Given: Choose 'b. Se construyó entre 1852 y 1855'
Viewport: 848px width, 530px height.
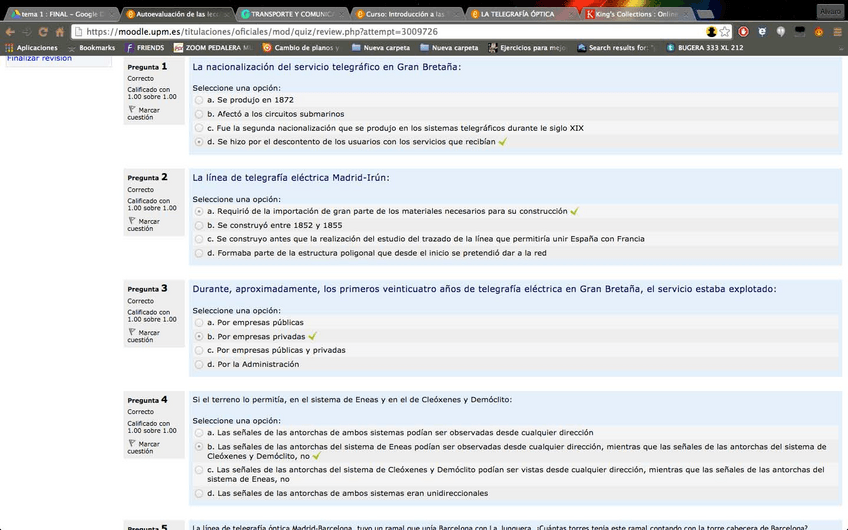Looking at the screenshot, I should coord(198,225).
